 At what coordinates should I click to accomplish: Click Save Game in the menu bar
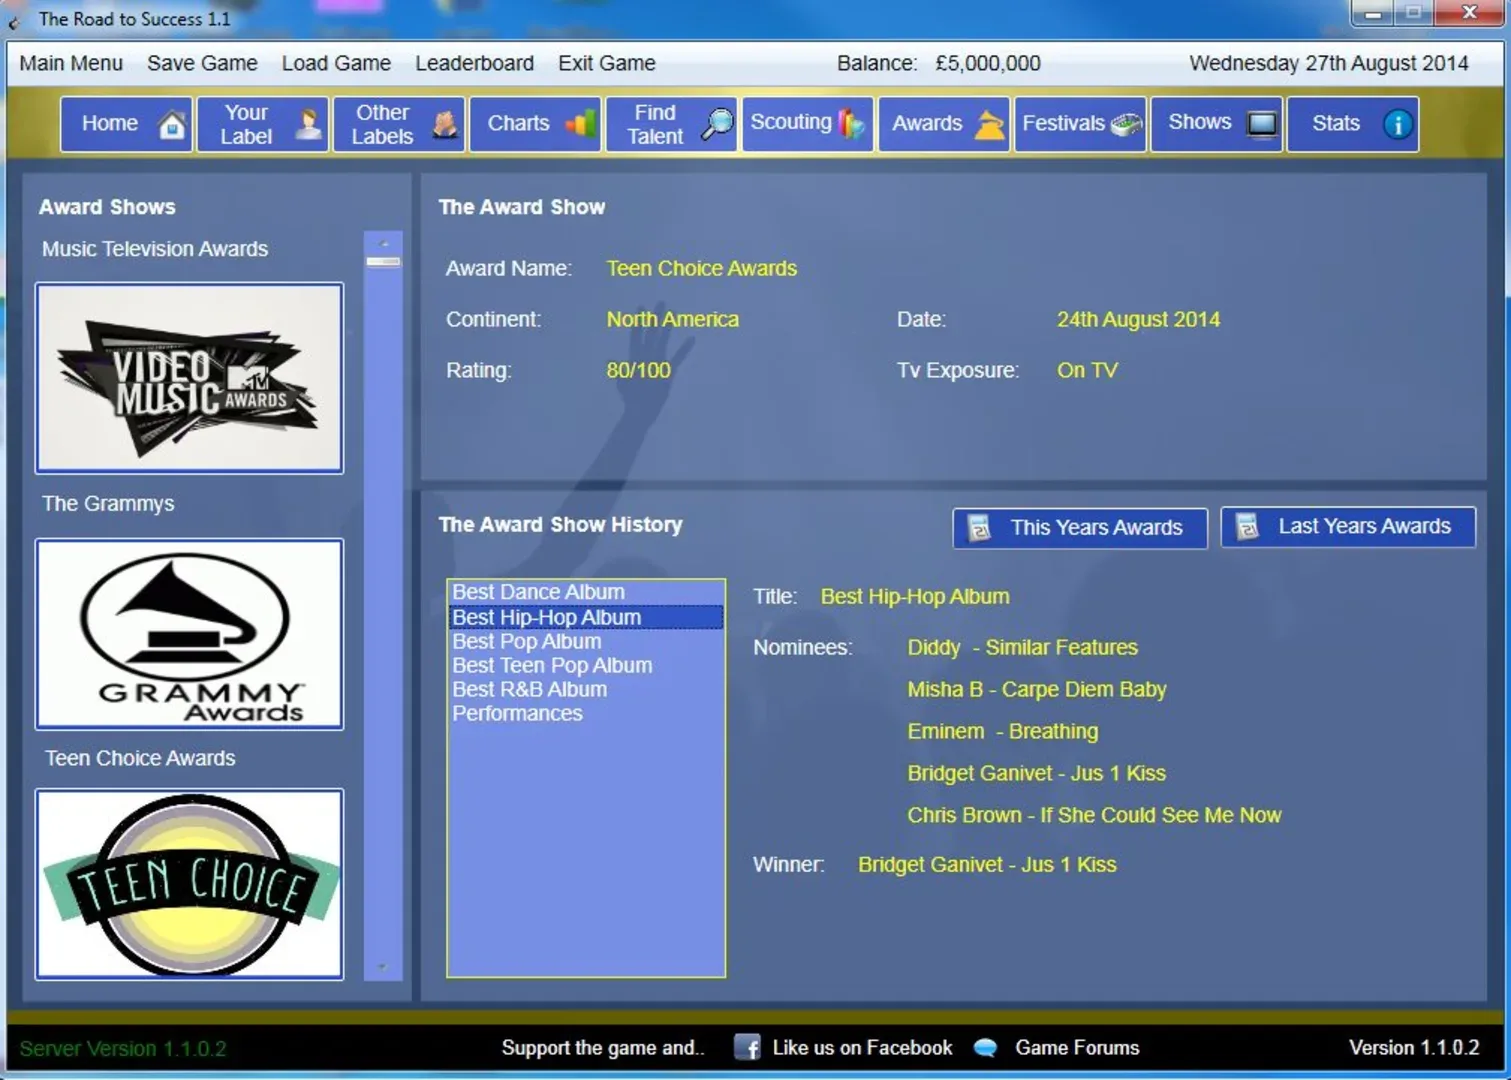tap(202, 63)
